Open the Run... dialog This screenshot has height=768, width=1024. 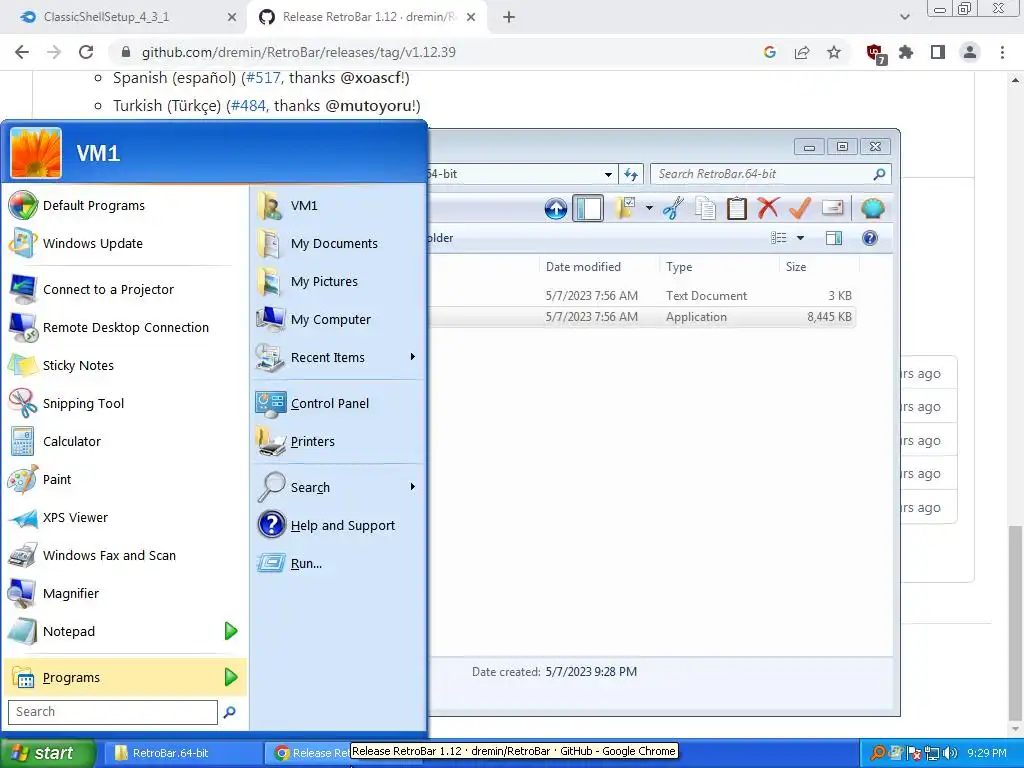(338, 563)
